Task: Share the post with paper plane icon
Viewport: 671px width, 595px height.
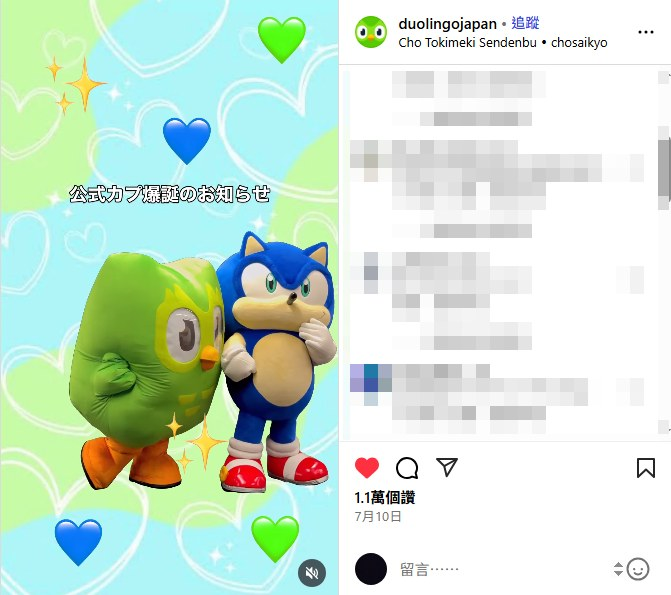Action: (x=447, y=467)
